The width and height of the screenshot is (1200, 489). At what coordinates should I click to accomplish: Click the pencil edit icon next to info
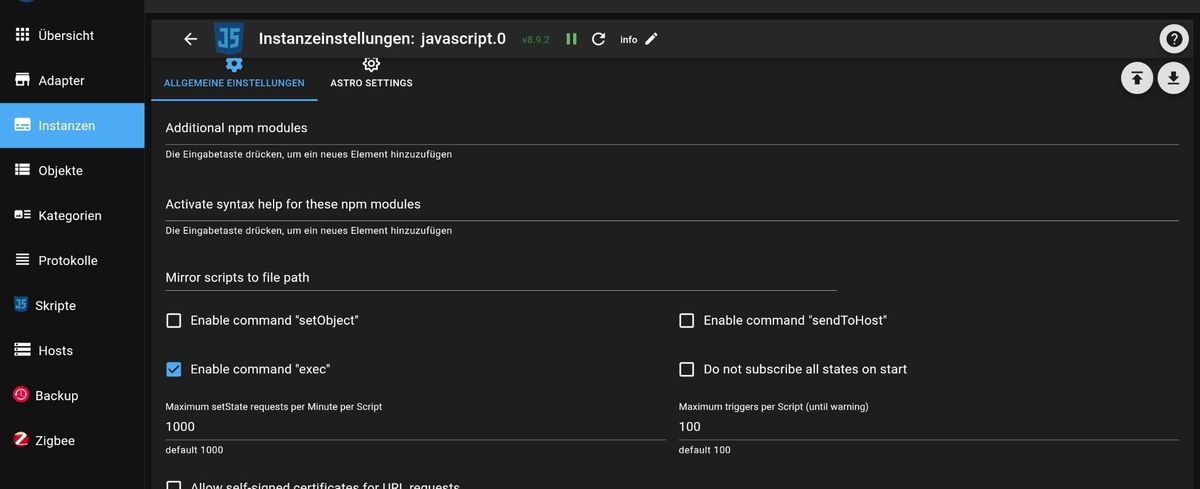pos(651,39)
